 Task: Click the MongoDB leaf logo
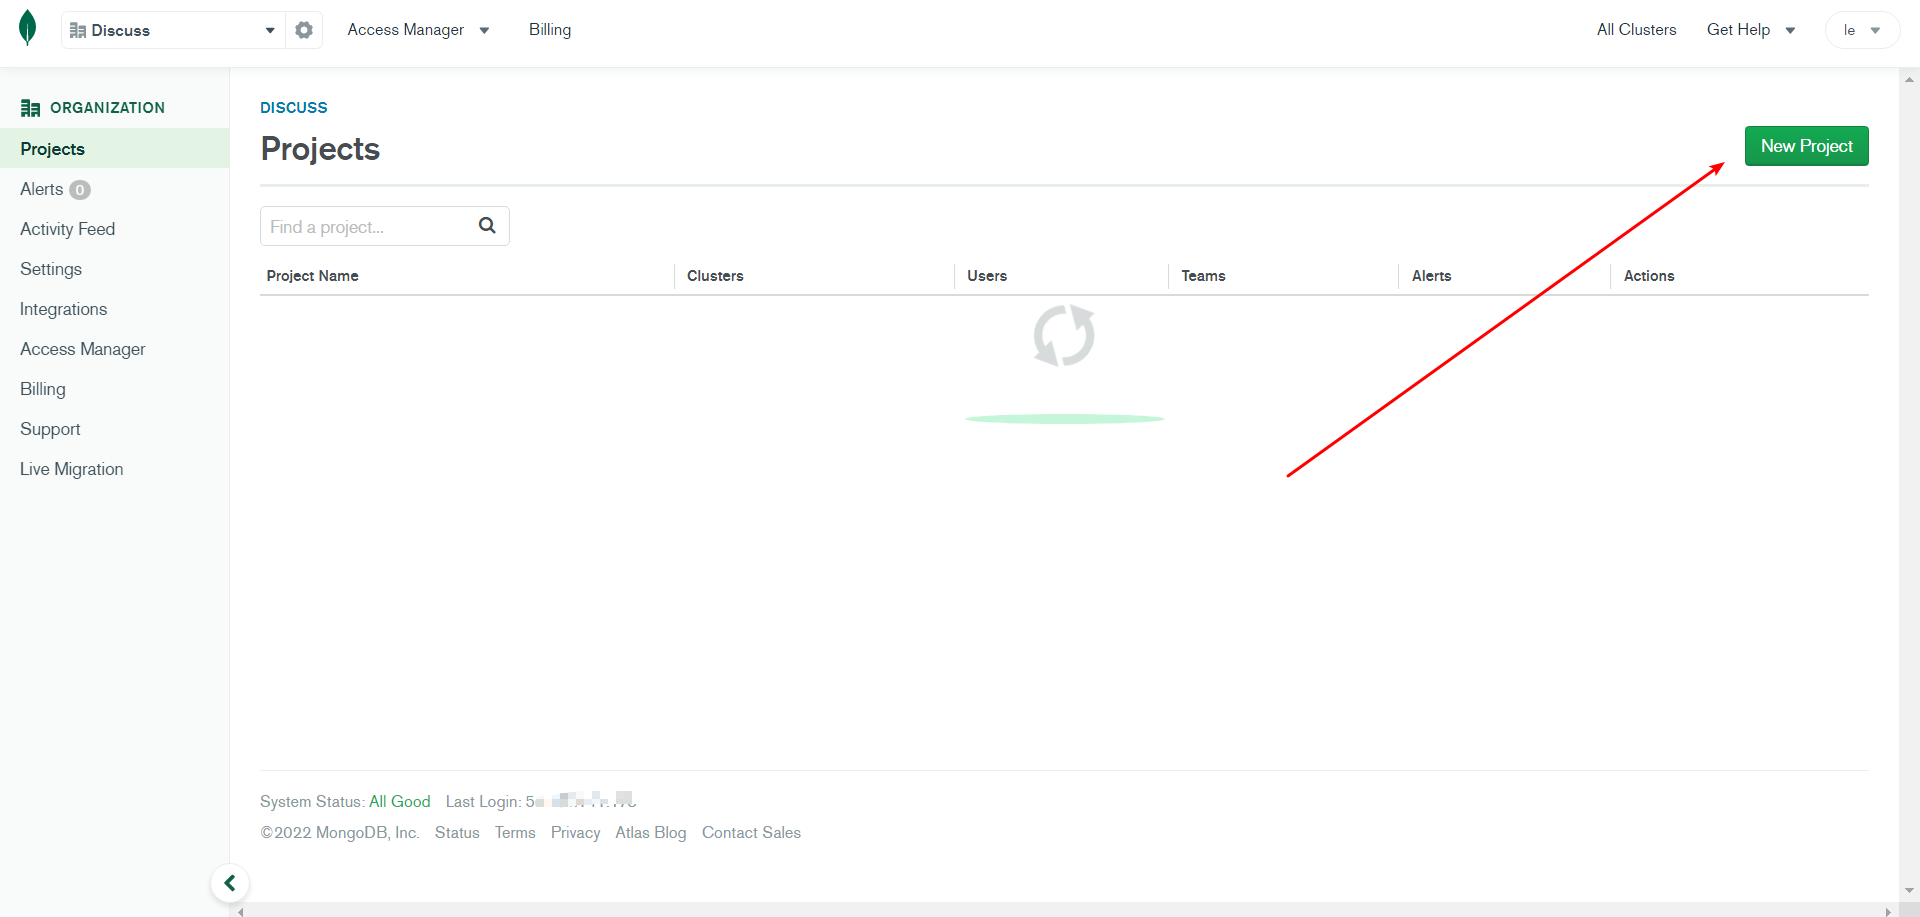click(28, 29)
